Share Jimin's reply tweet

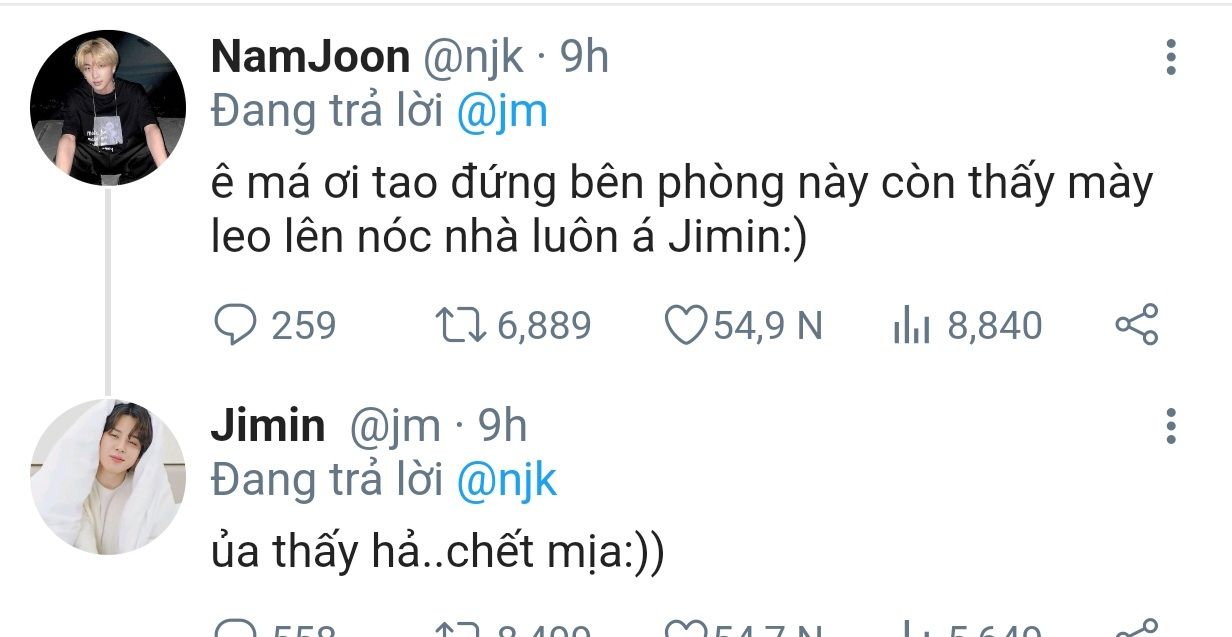1136,629
